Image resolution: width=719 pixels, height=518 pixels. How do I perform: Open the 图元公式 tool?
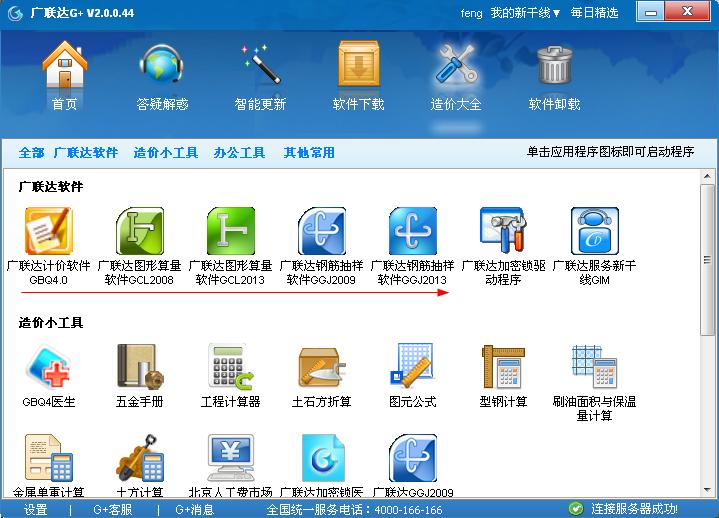click(x=412, y=367)
